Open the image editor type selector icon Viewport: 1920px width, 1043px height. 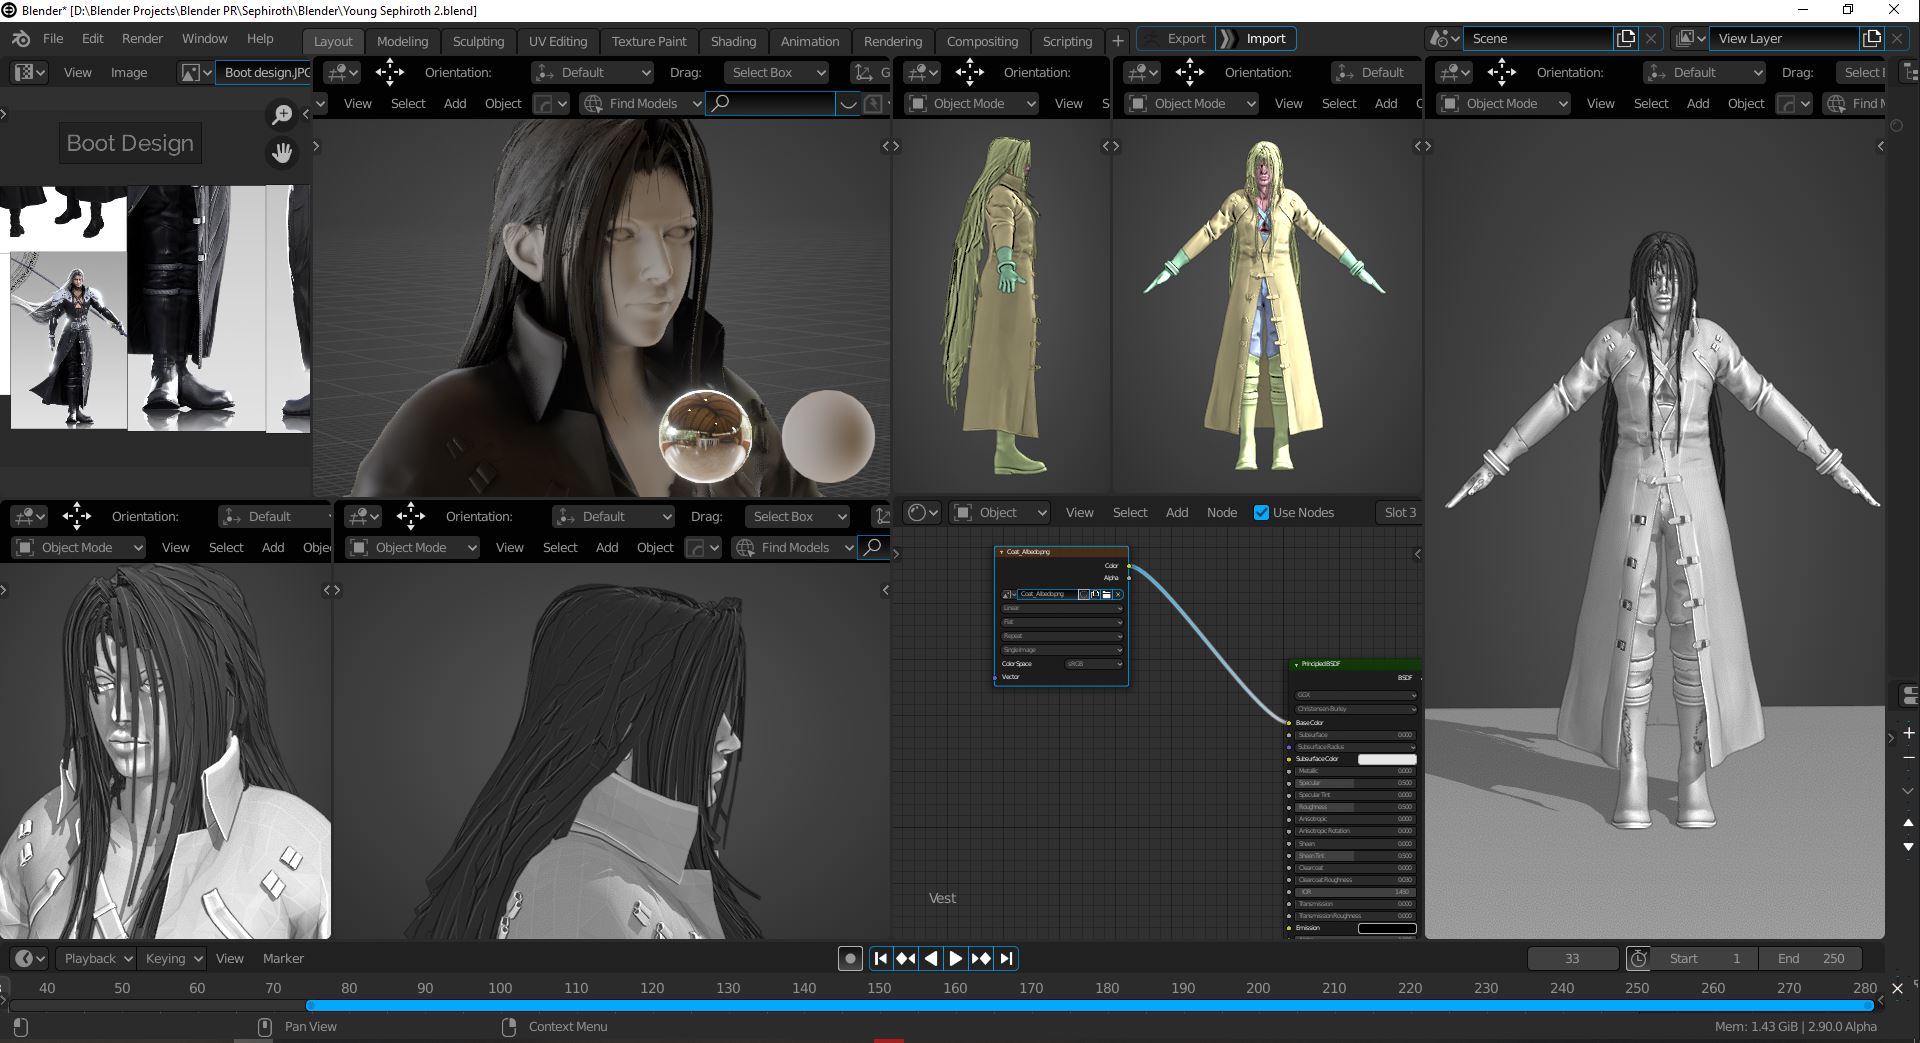(28, 72)
